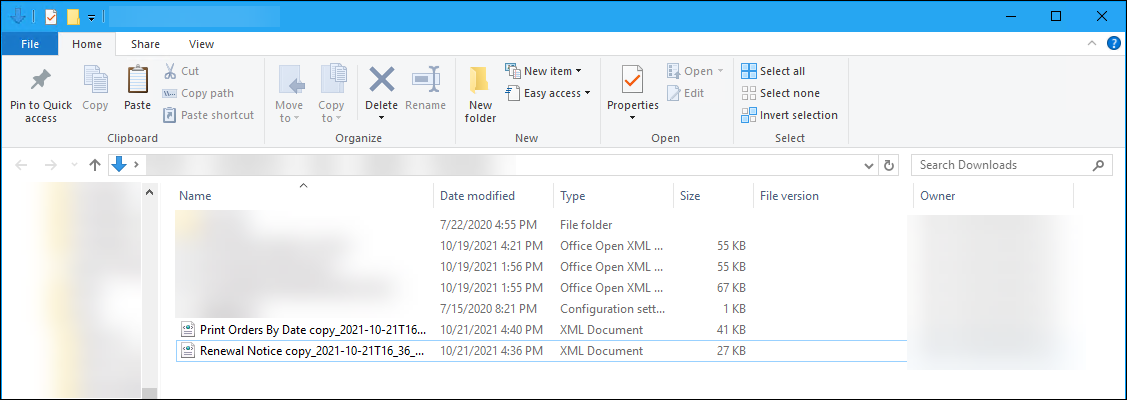Click the Rename icon
The width and height of the screenshot is (1127, 400).
click(425, 79)
